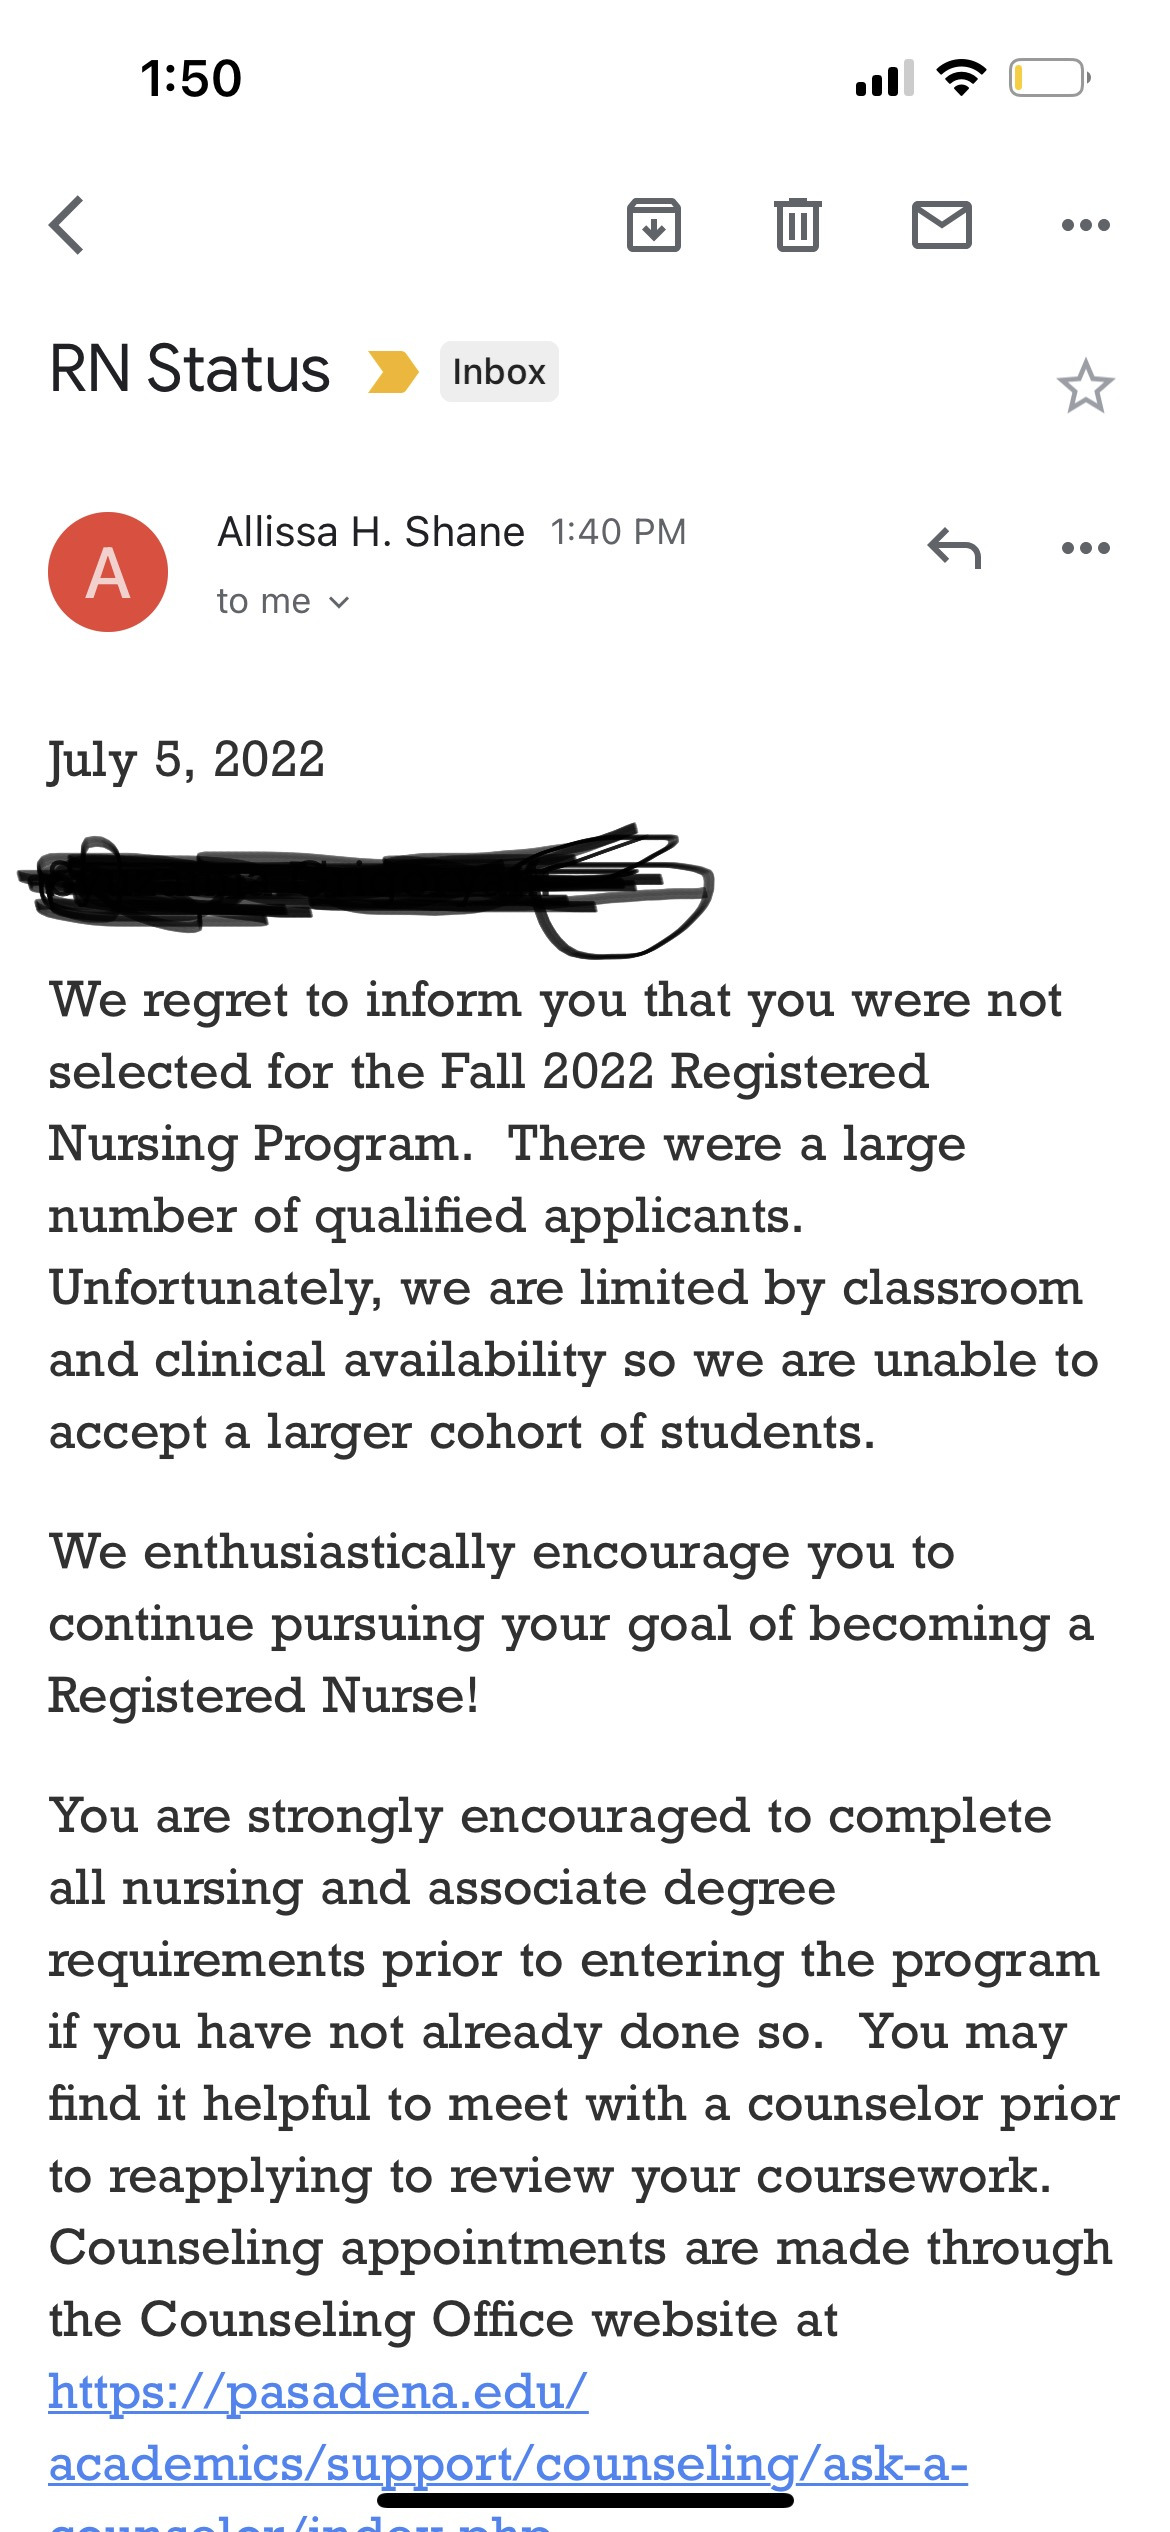Mark email as unread with envelope icon

[x=941, y=225]
